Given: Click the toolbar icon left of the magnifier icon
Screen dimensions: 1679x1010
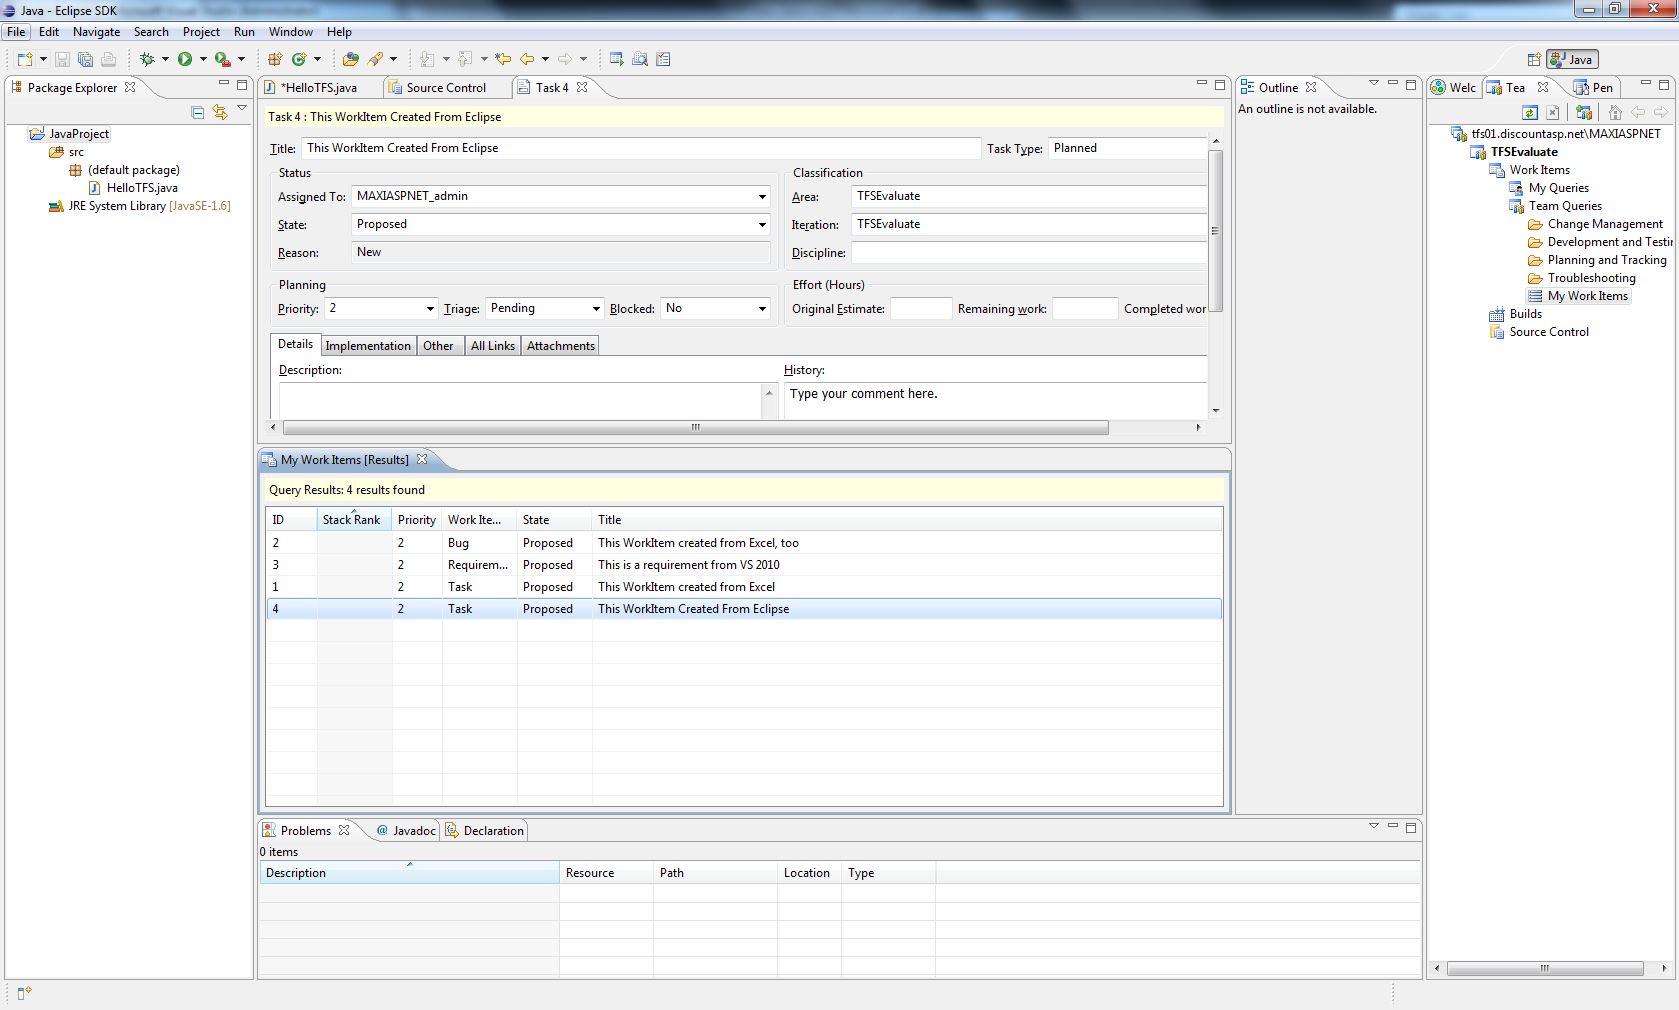Looking at the screenshot, I should tap(616, 59).
